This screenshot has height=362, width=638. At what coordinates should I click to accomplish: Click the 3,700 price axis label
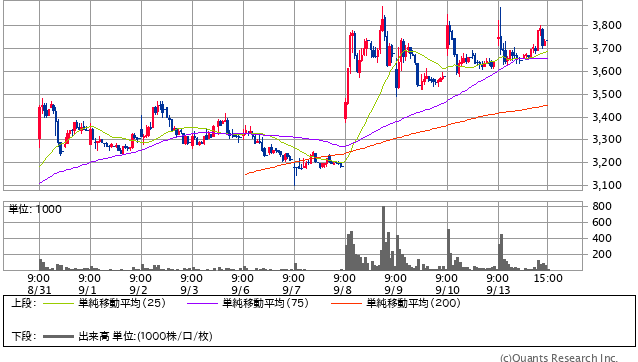(x=607, y=48)
